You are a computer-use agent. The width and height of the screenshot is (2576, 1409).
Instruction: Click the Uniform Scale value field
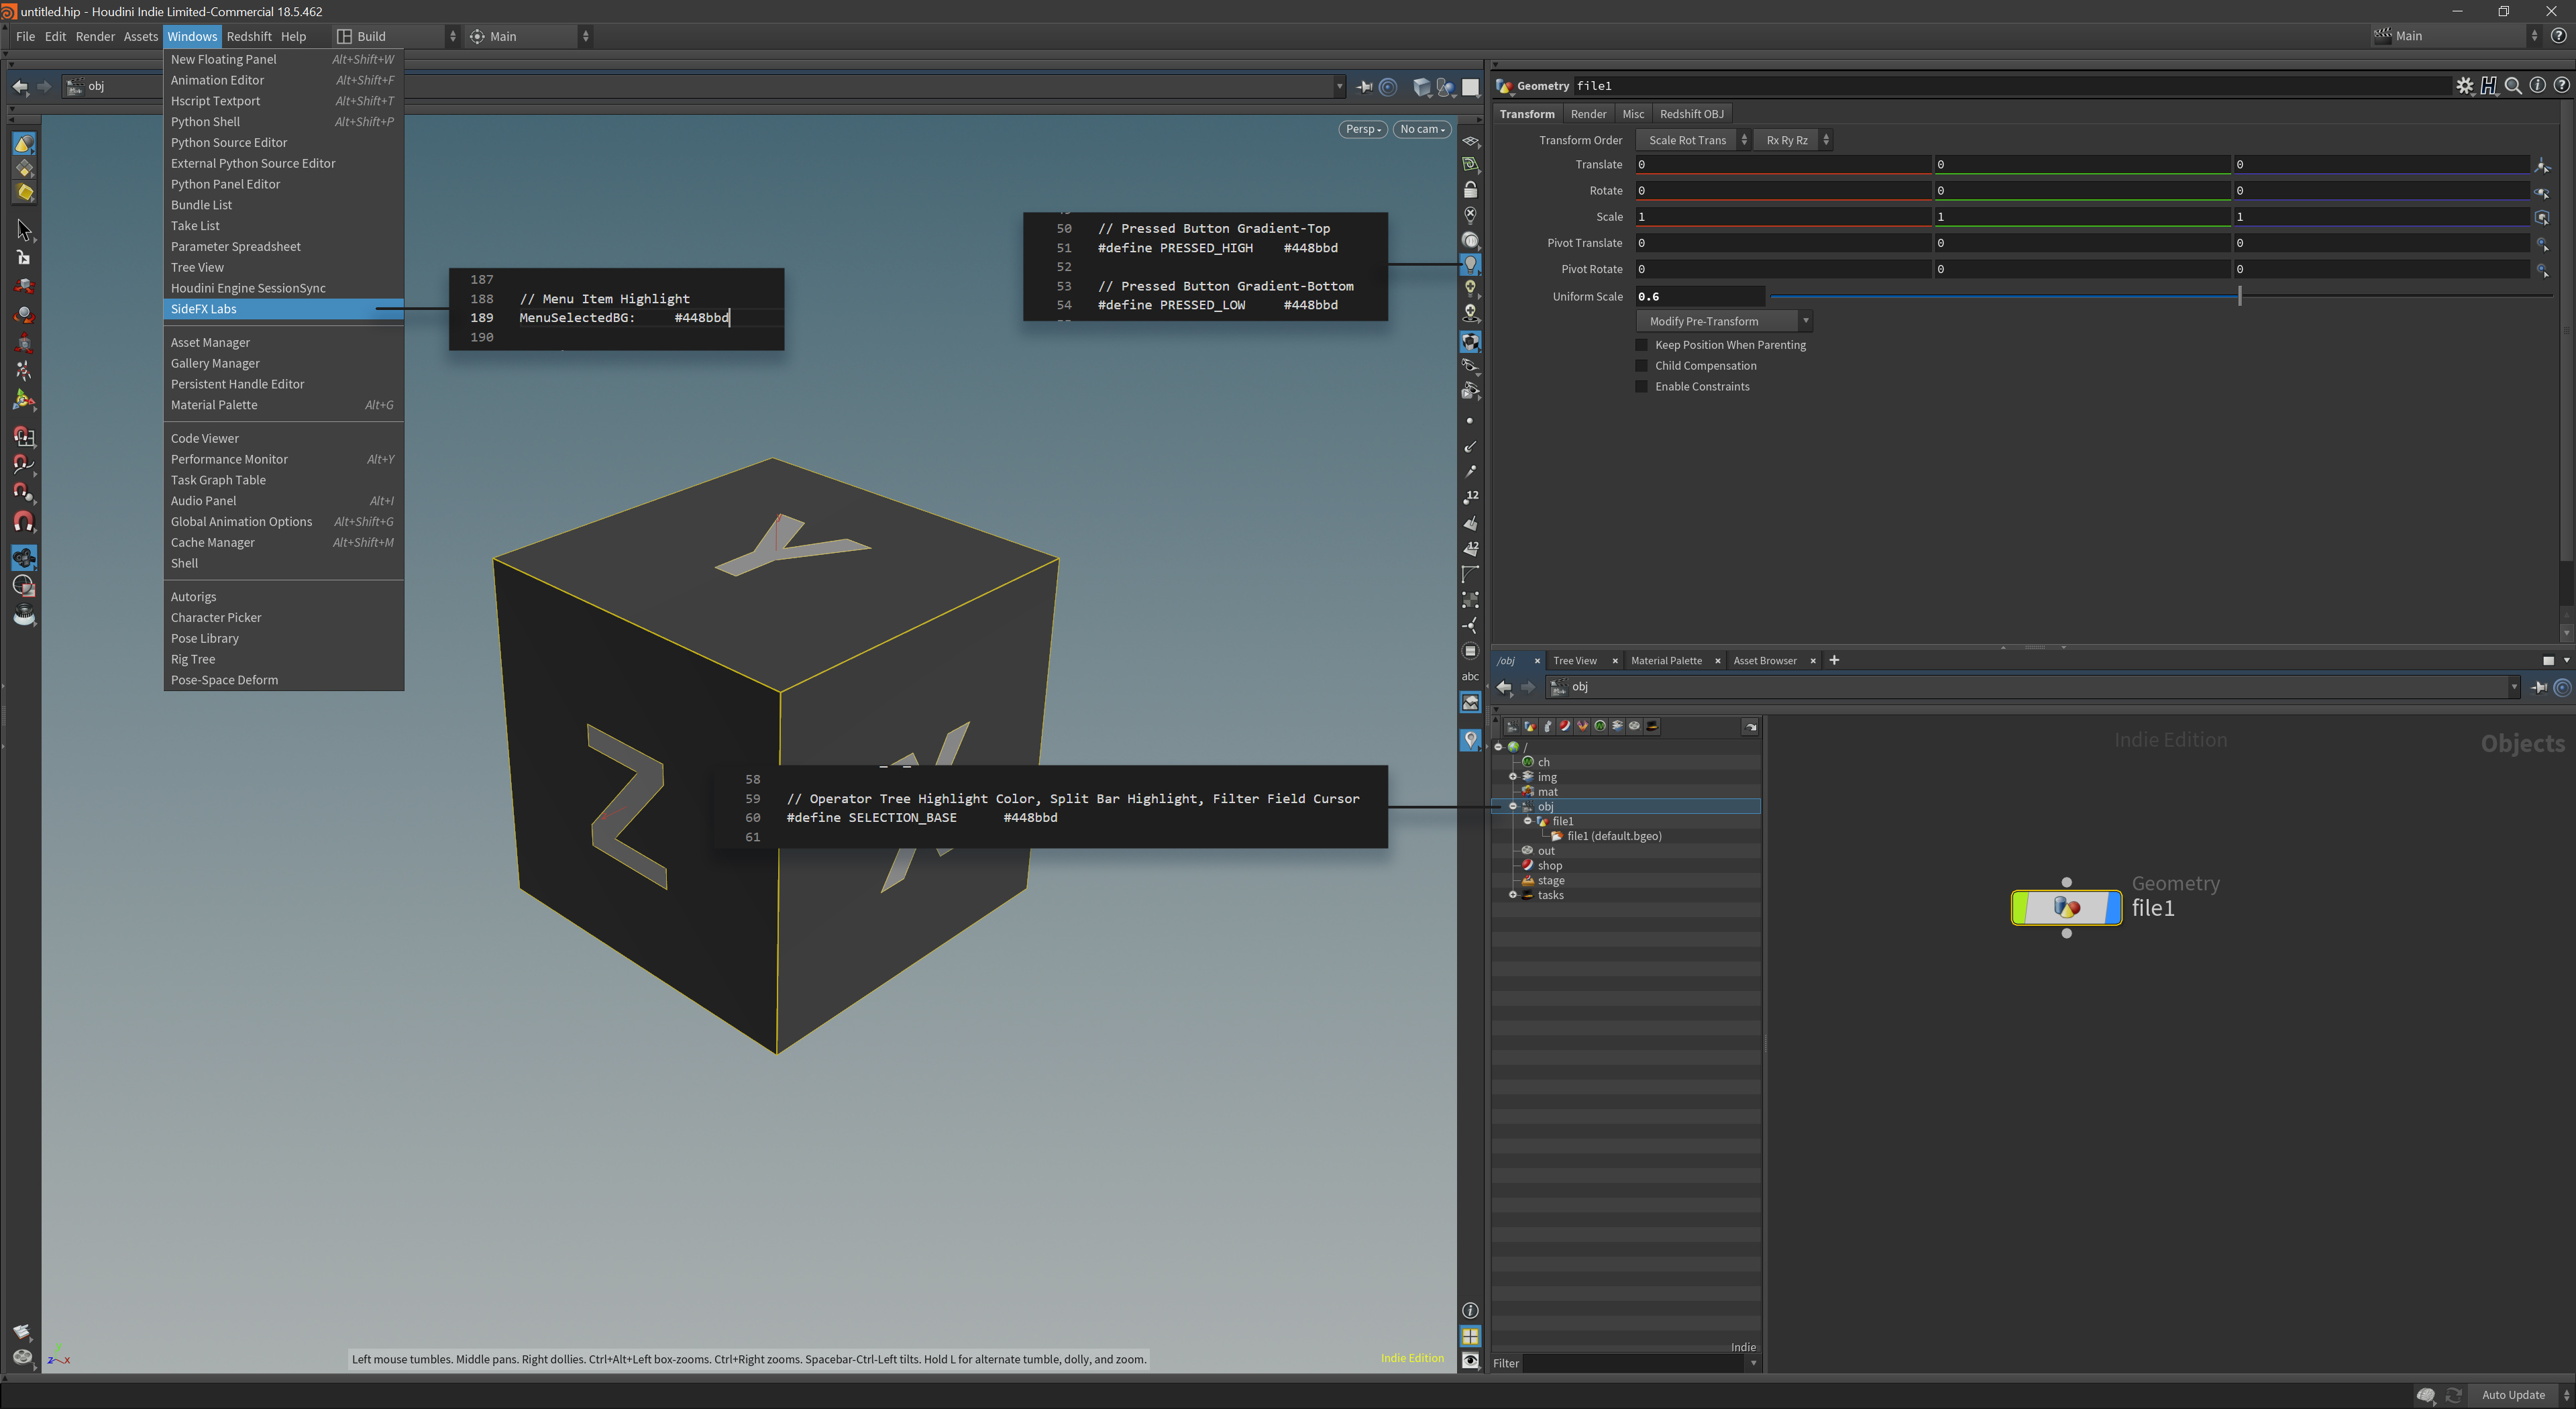pyautogui.click(x=1700, y=296)
